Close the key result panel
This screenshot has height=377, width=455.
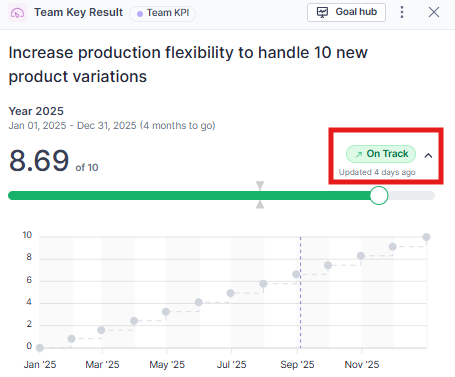pos(434,12)
